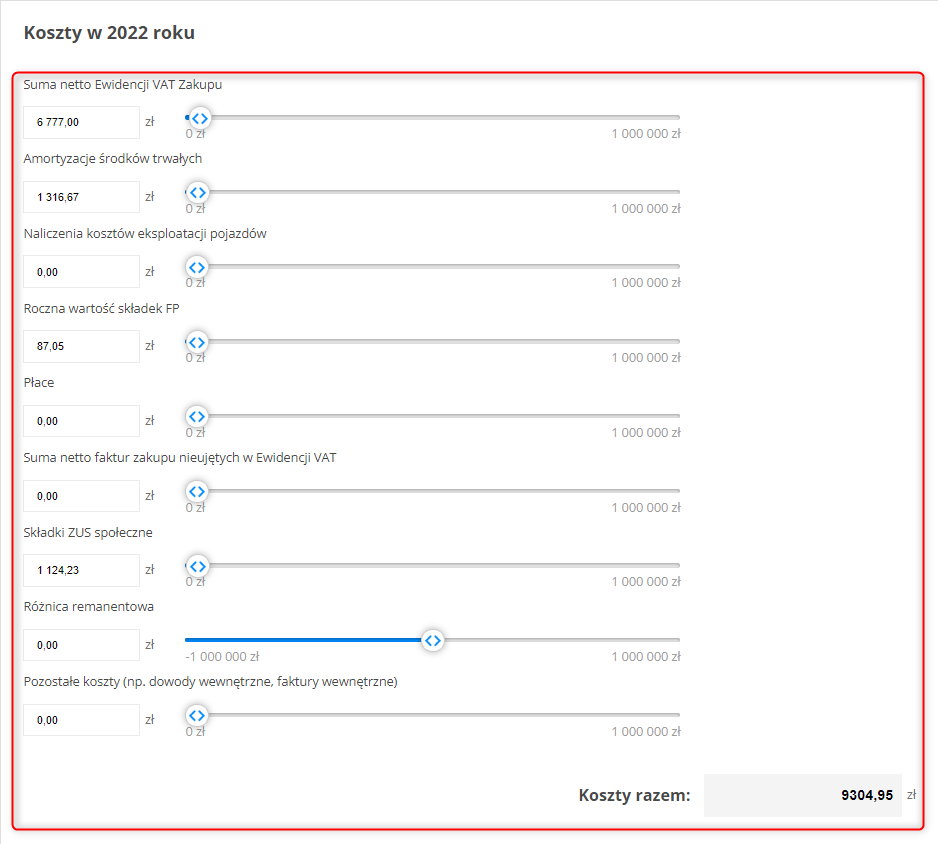This screenshot has width=938, height=844.
Task: Focus the Naliczenia kosztów eksploatacji pojazdów amount field
Action: click(81, 272)
